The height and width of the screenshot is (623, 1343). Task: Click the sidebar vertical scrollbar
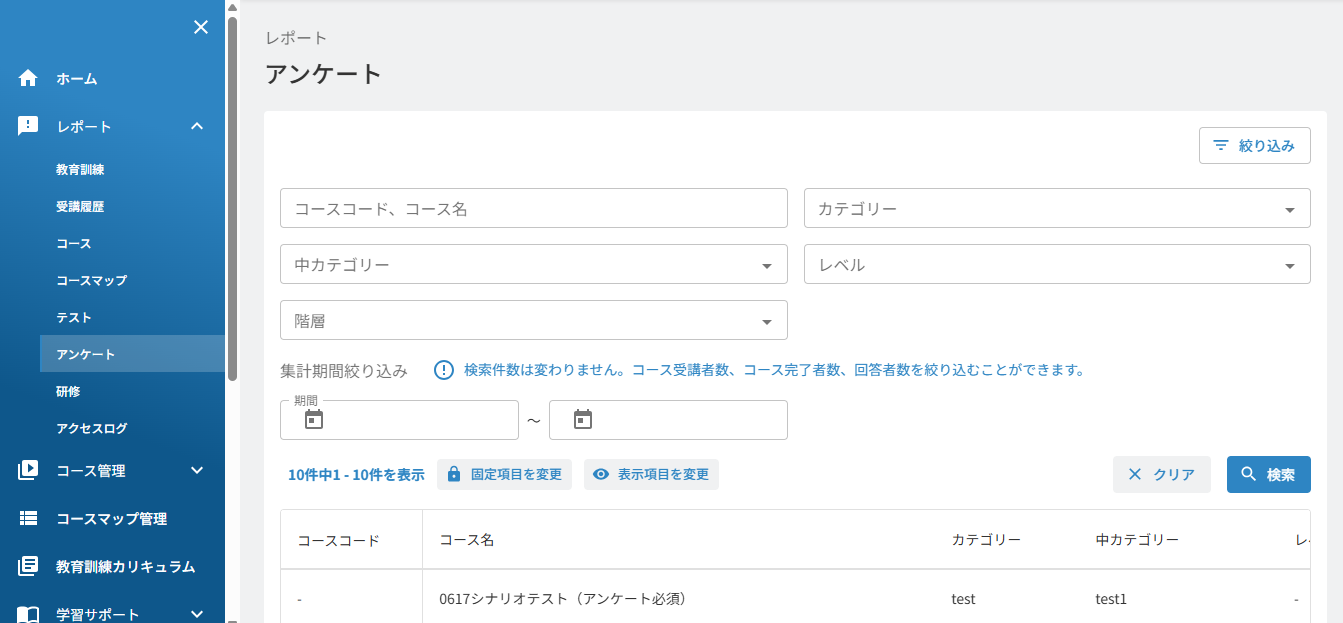[232, 198]
